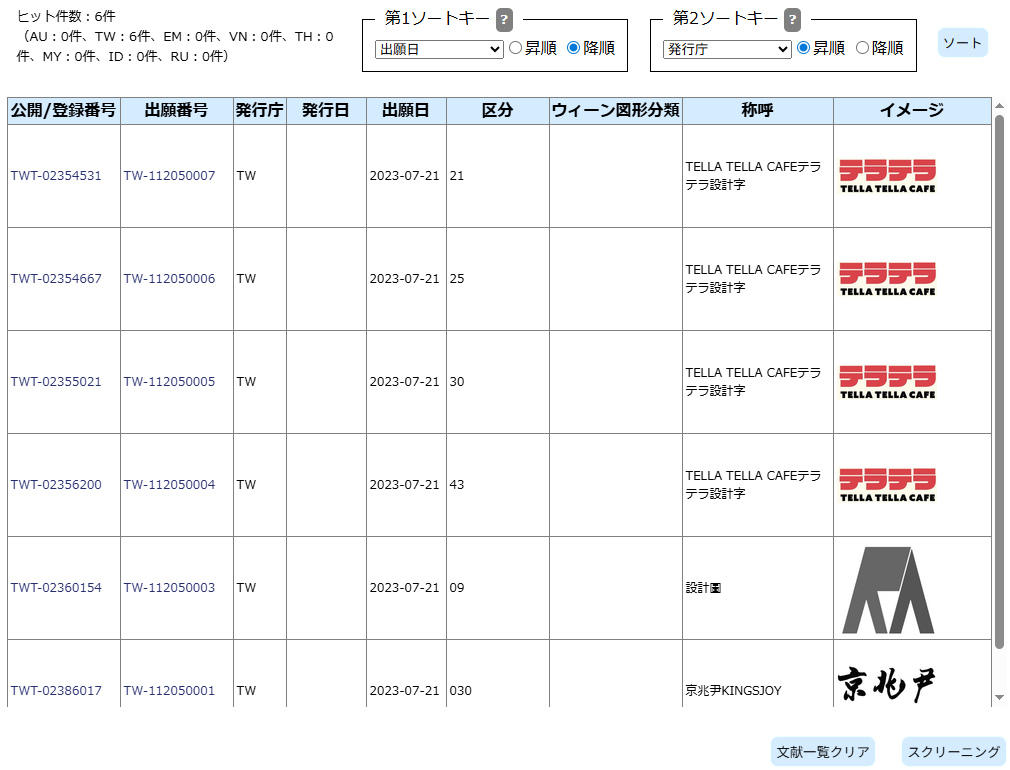The image size is (1010, 770).
Task: Open the TWT-02386017 registration link
Action: [56, 691]
